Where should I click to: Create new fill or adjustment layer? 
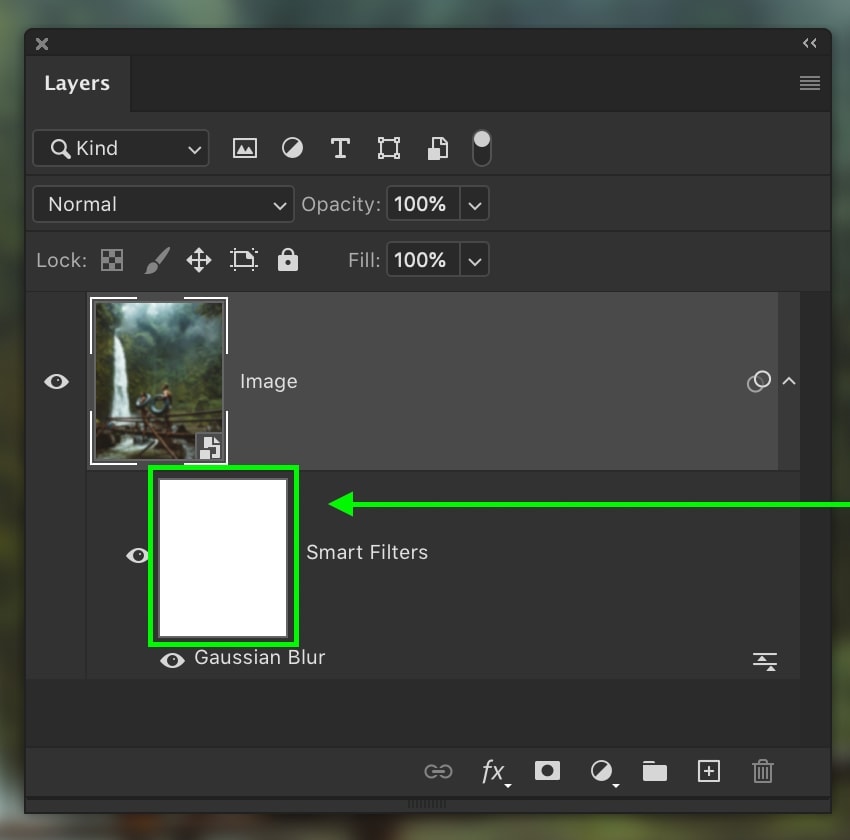click(x=603, y=772)
